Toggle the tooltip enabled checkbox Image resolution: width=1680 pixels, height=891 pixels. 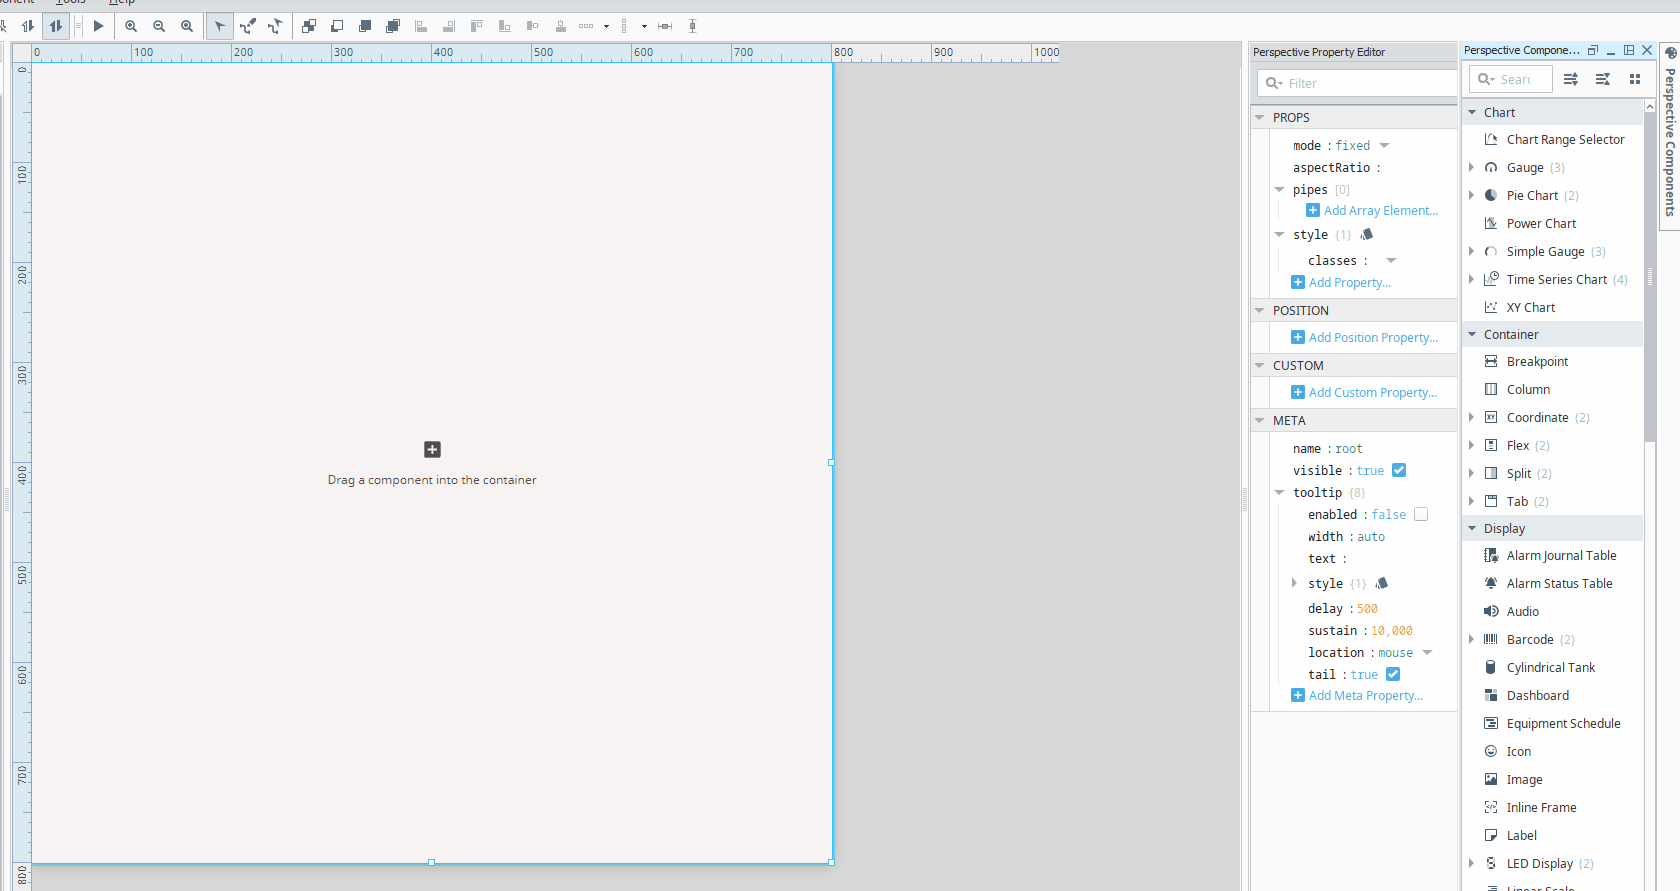click(x=1421, y=514)
